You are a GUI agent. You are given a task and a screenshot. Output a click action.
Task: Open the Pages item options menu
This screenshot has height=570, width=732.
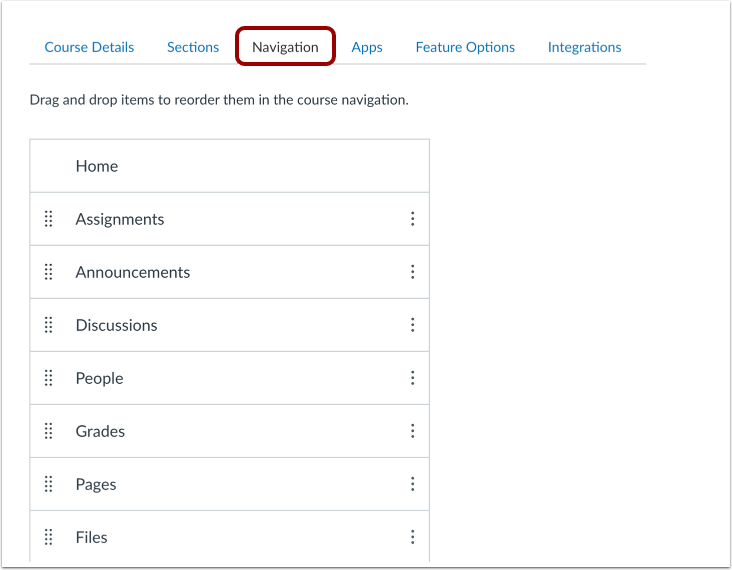point(412,484)
